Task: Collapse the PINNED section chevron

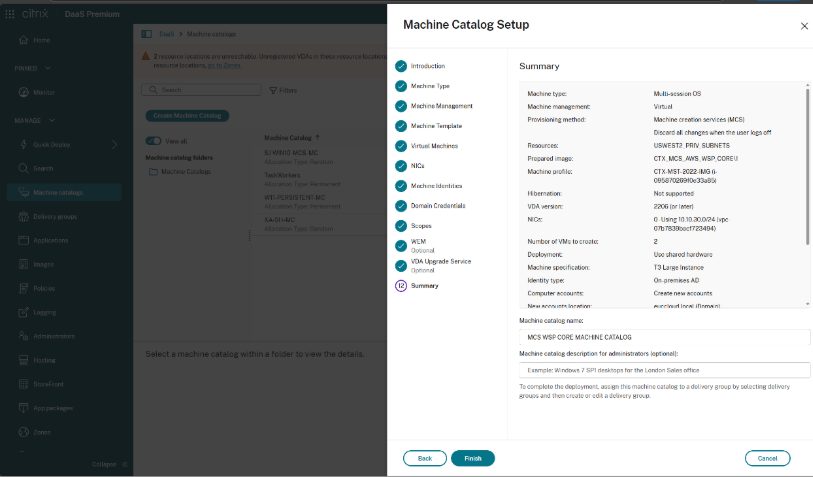Action: click(x=48, y=68)
